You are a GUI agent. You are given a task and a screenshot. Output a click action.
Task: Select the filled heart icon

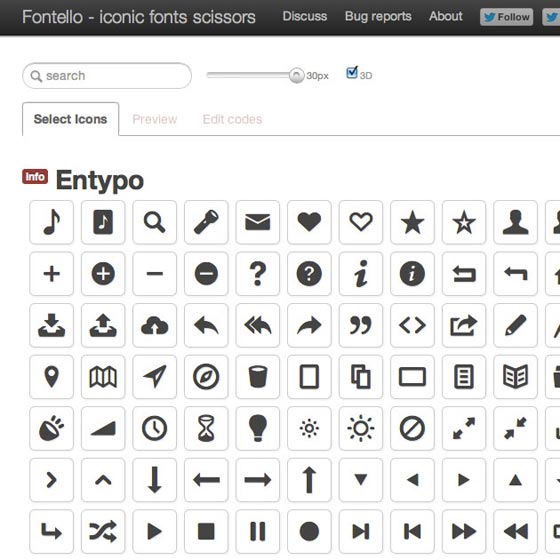(x=309, y=222)
